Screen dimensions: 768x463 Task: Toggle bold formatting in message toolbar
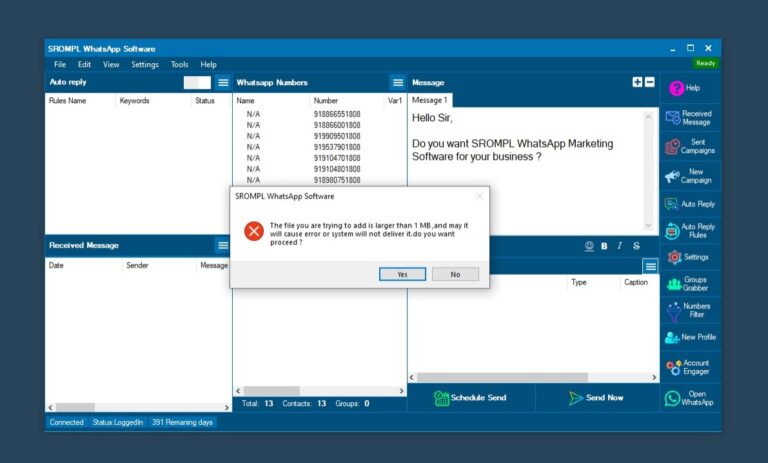604,246
